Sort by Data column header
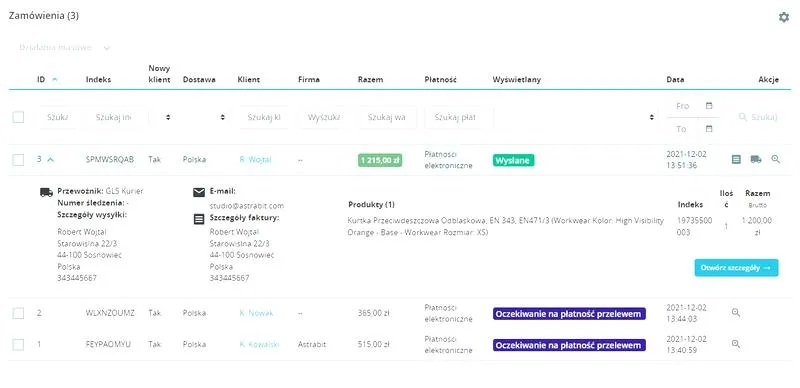Image resolution: width=800 pixels, height=388 pixels. [x=675, y=80]
